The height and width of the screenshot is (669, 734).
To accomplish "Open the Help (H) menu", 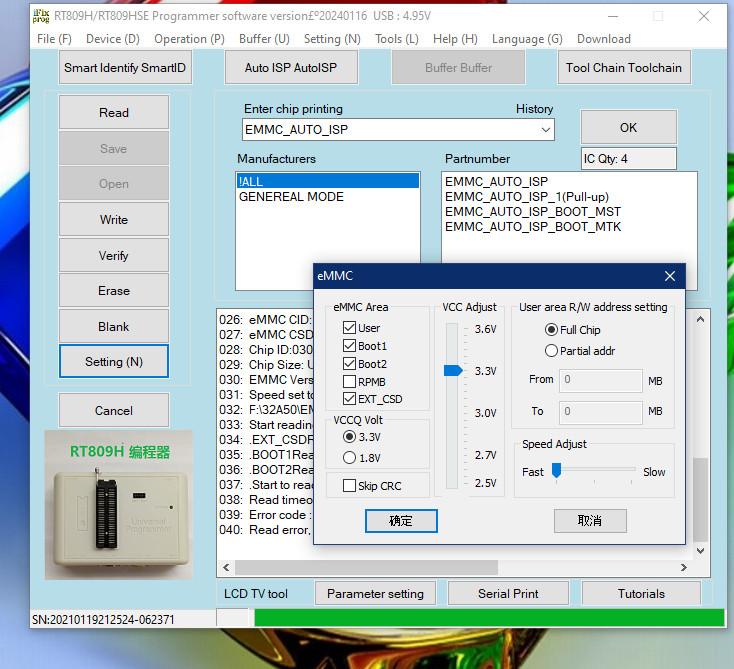I will pos(455,39).
